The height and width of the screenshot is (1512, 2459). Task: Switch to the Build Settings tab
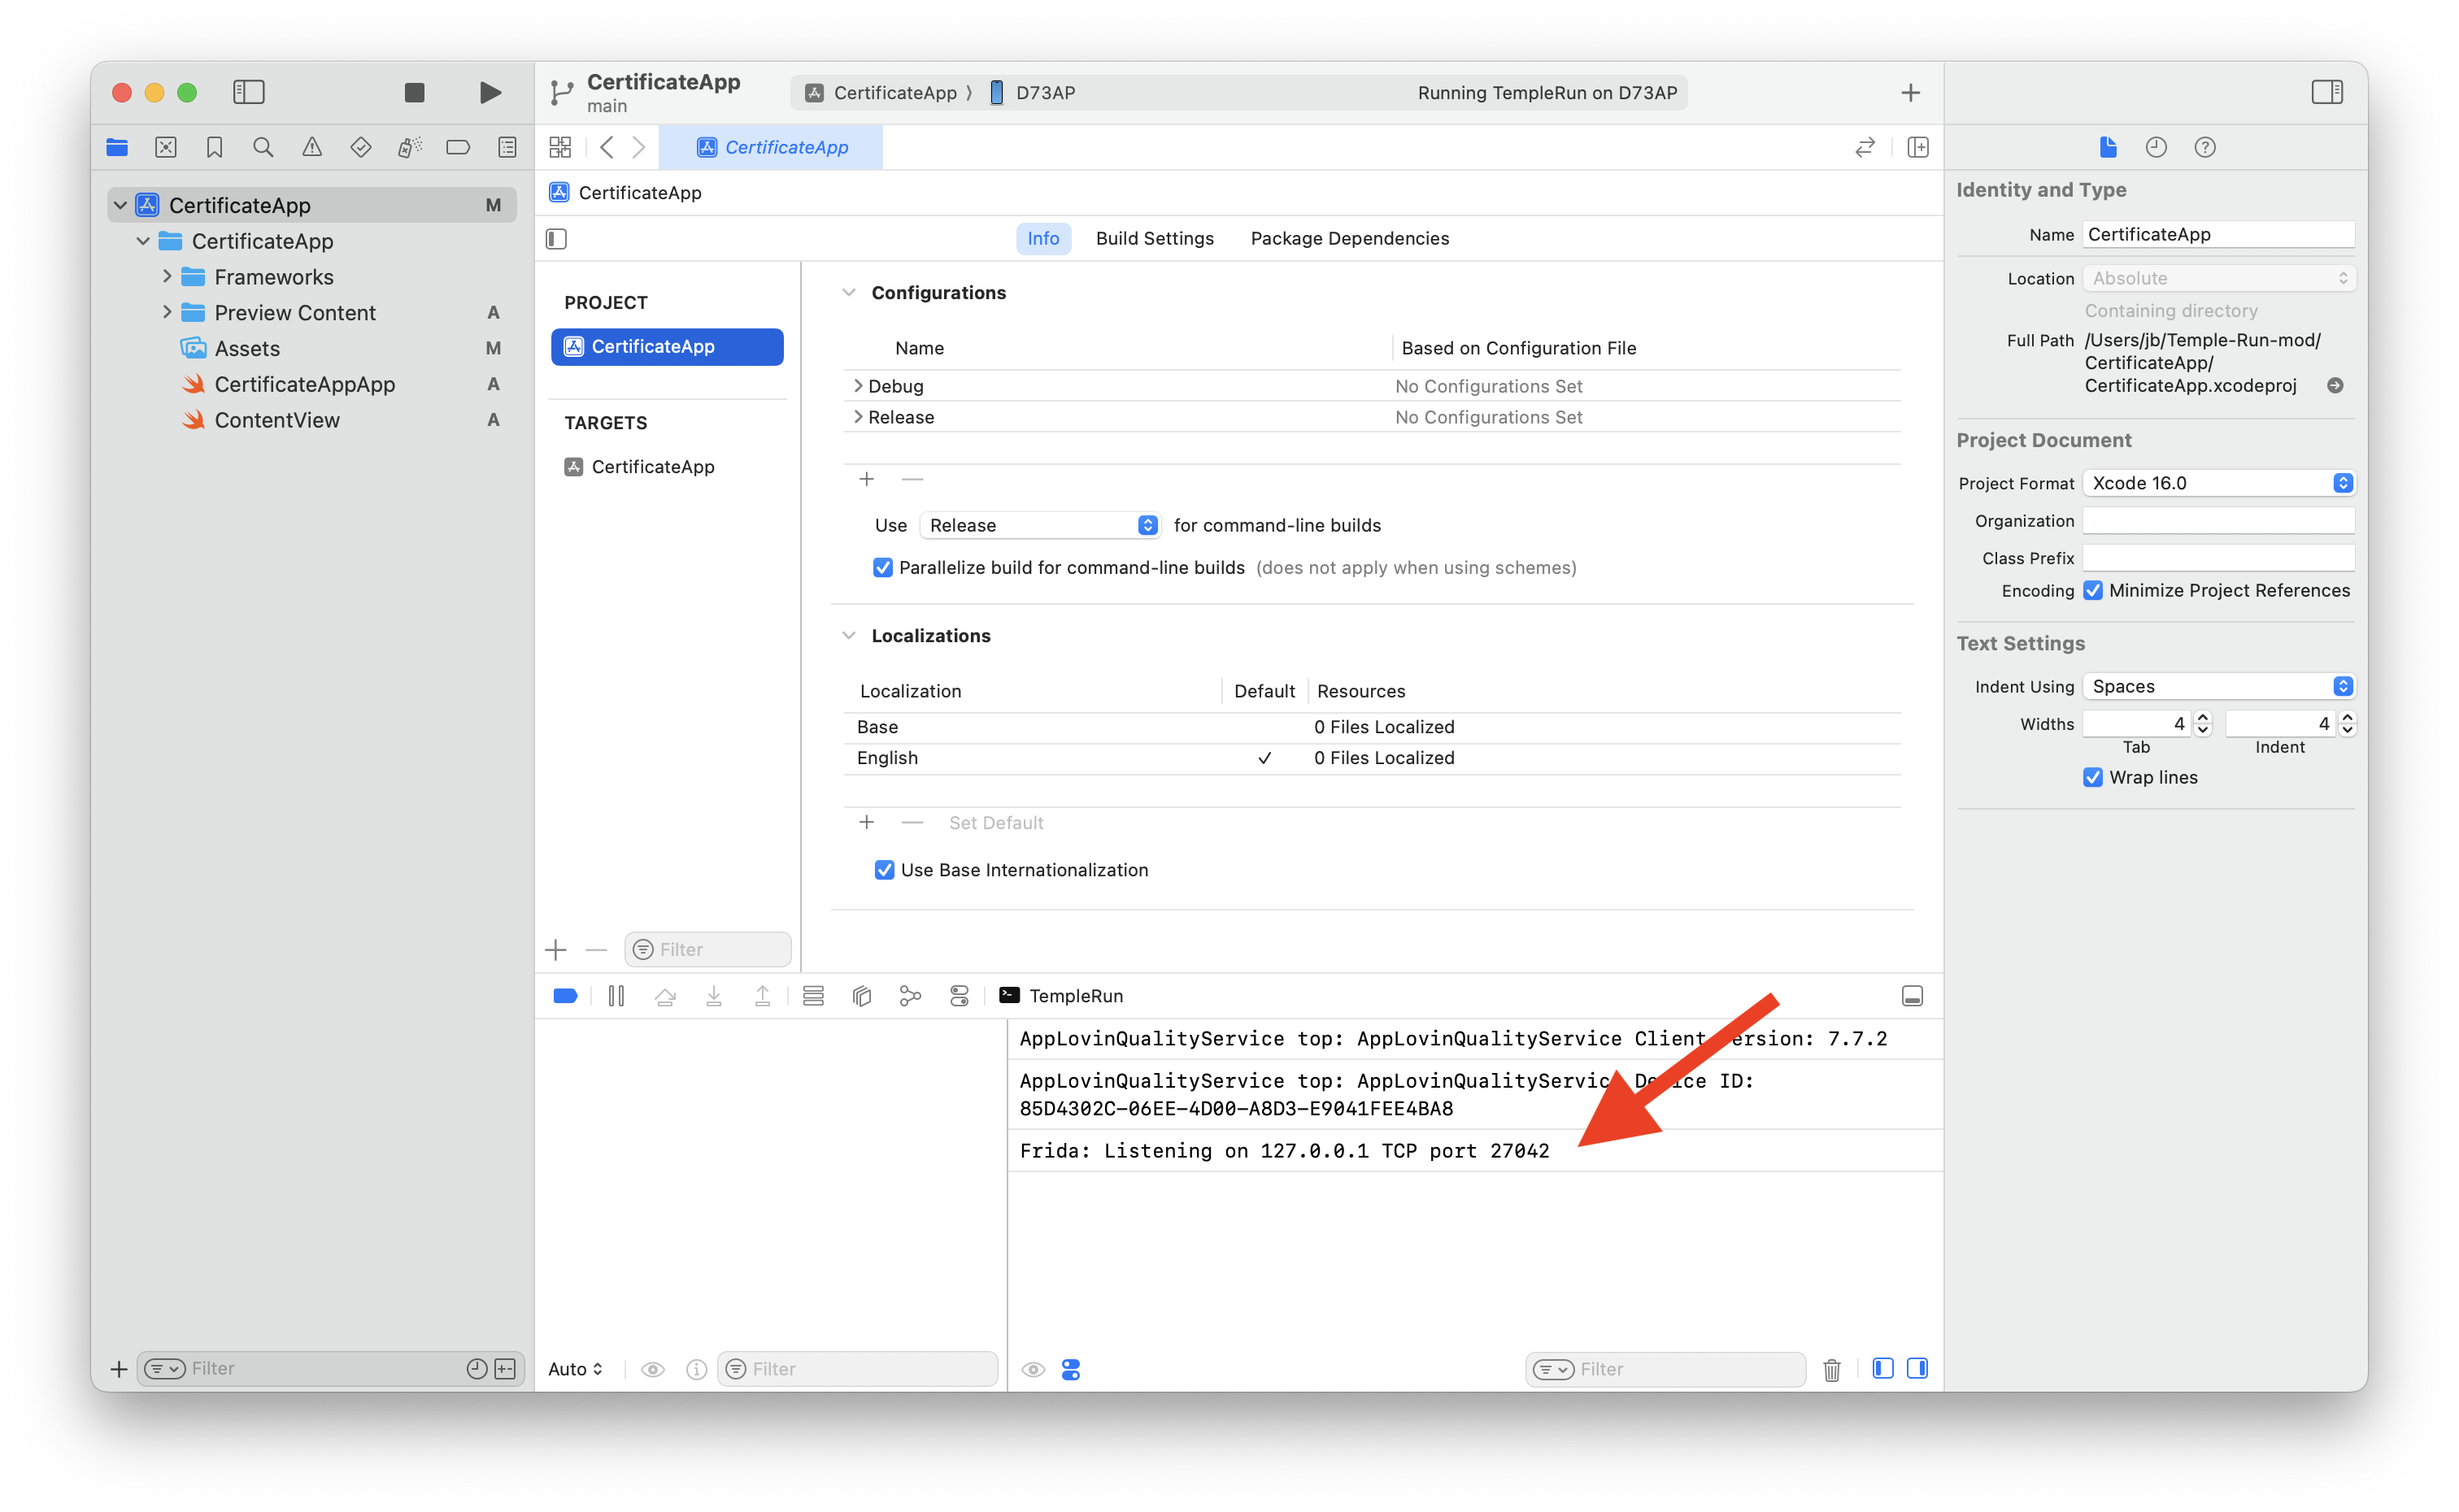(x=1154, y=238)
